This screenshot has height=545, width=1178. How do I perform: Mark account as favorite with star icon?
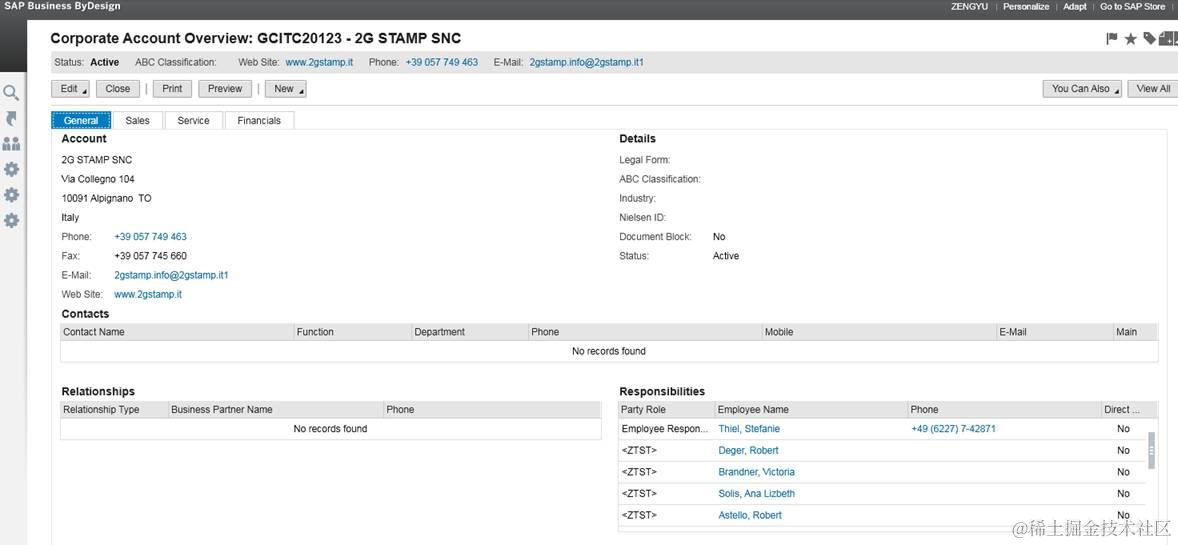pyautogui.click(x=1131, y=38)
